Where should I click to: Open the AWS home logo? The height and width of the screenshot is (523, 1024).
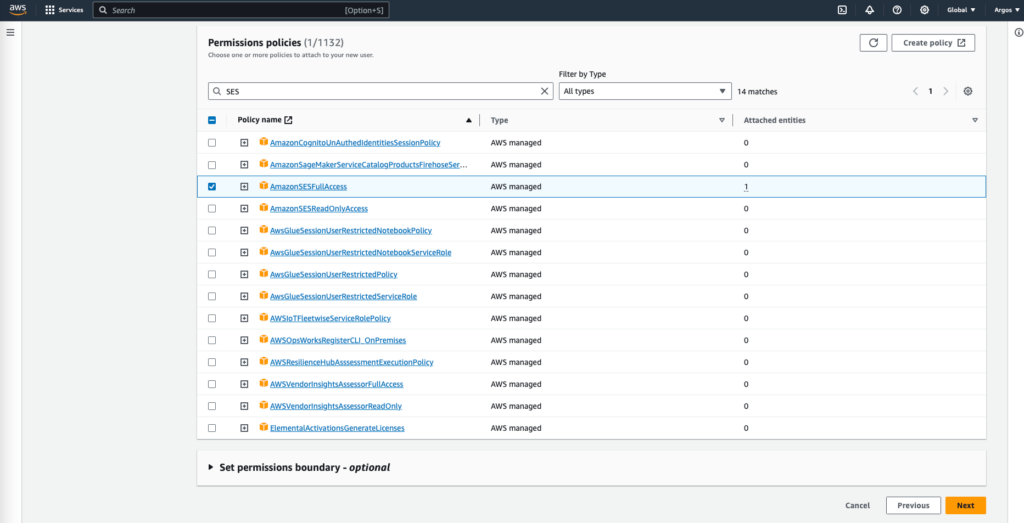18,10
